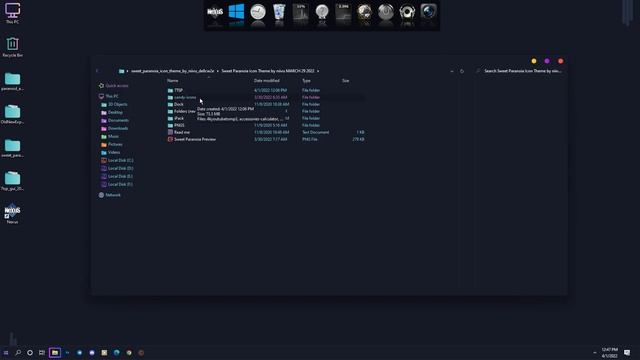The image size is (640, 360).
Task: Click the globe icon in the dock
Action: coord(364,12)
